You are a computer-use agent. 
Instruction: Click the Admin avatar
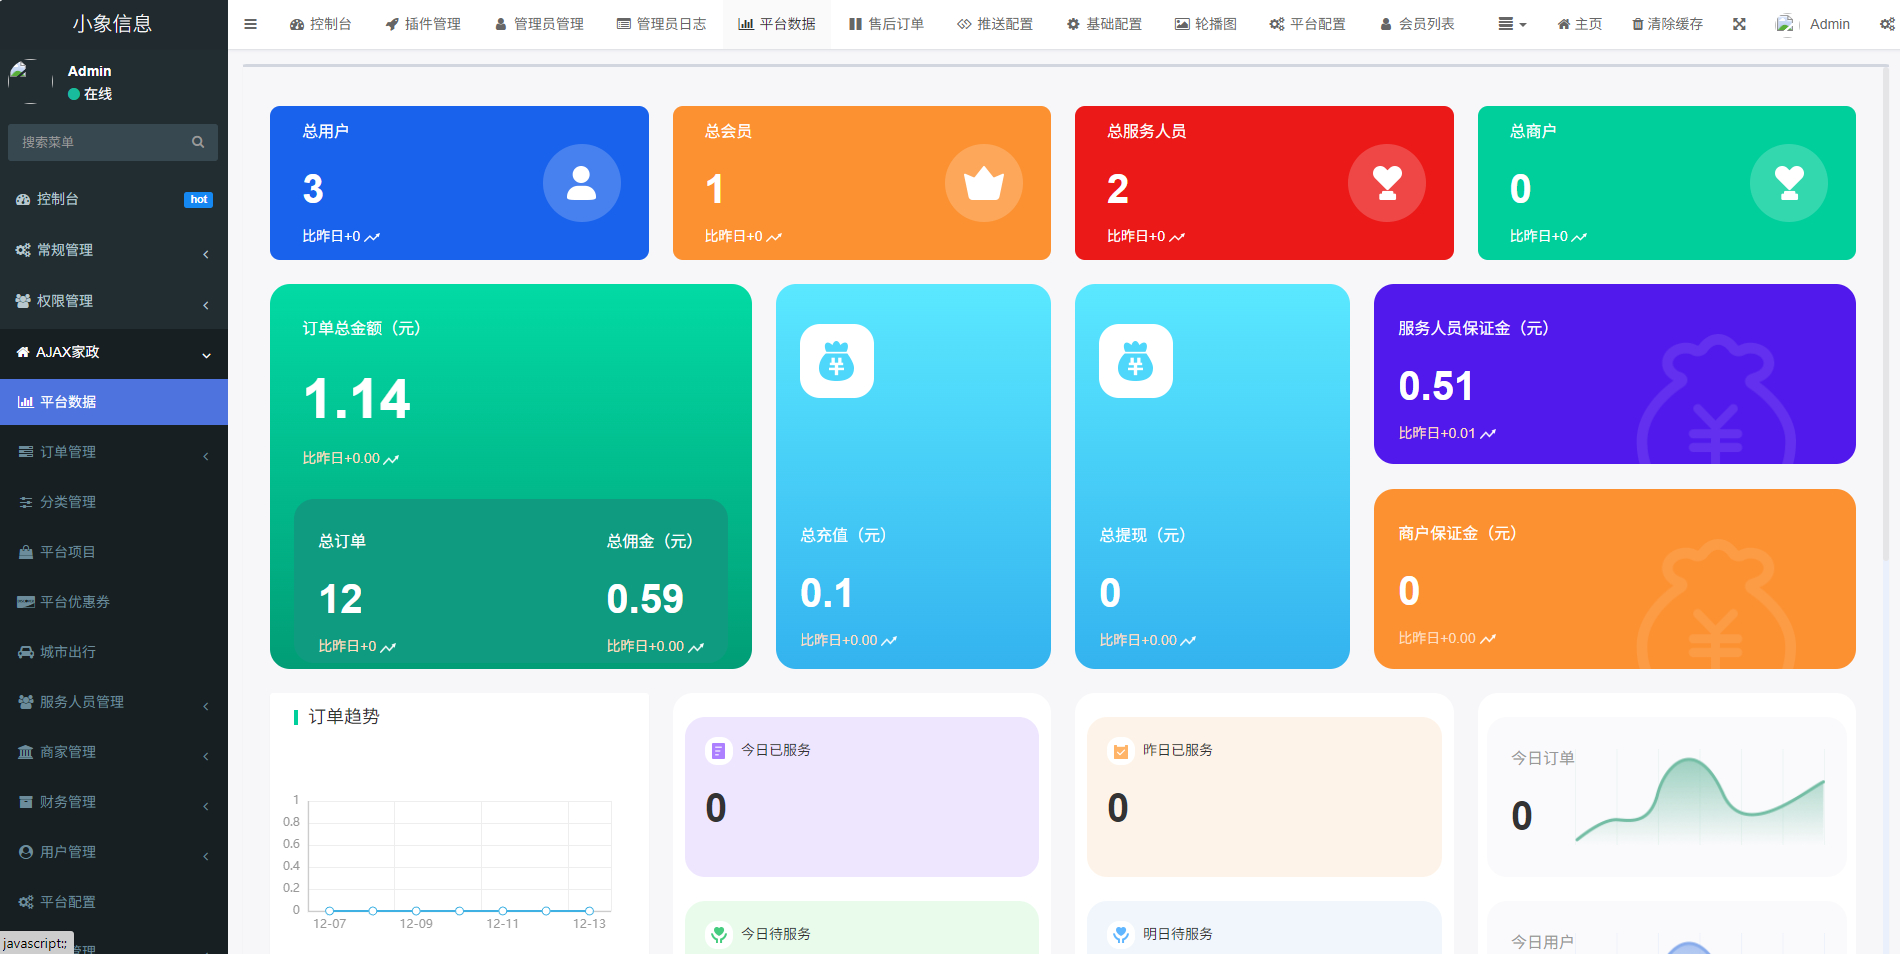[1786, 23]
